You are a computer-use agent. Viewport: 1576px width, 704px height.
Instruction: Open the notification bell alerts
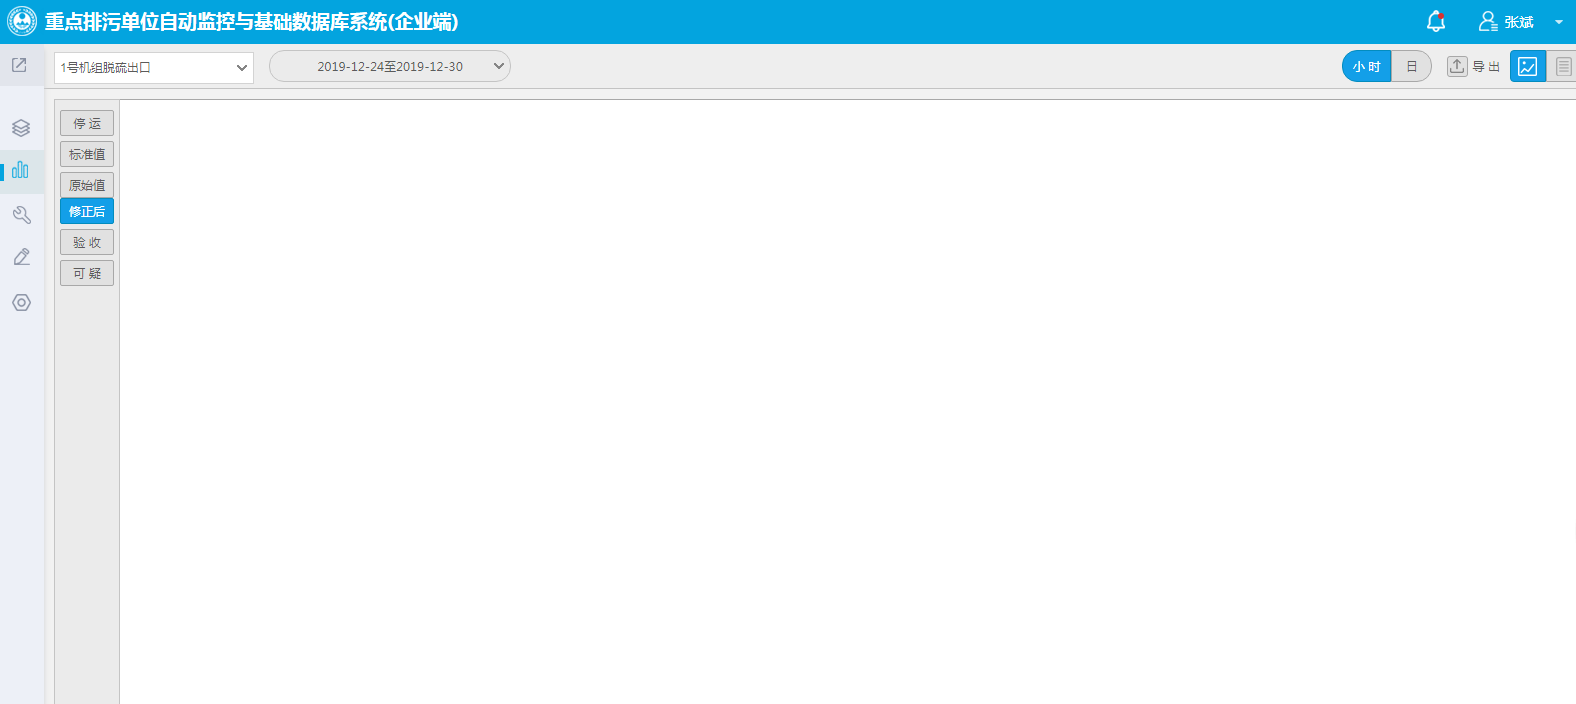(1436, 21)
